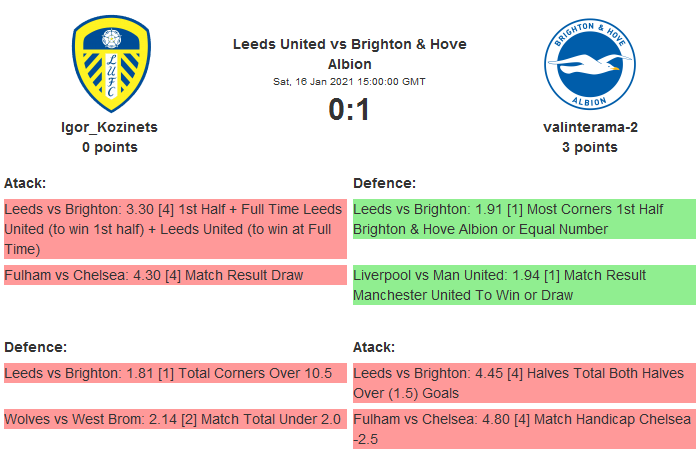
Task: Click the Leeds United vs Brighton match title
Action: pos(349,54)
